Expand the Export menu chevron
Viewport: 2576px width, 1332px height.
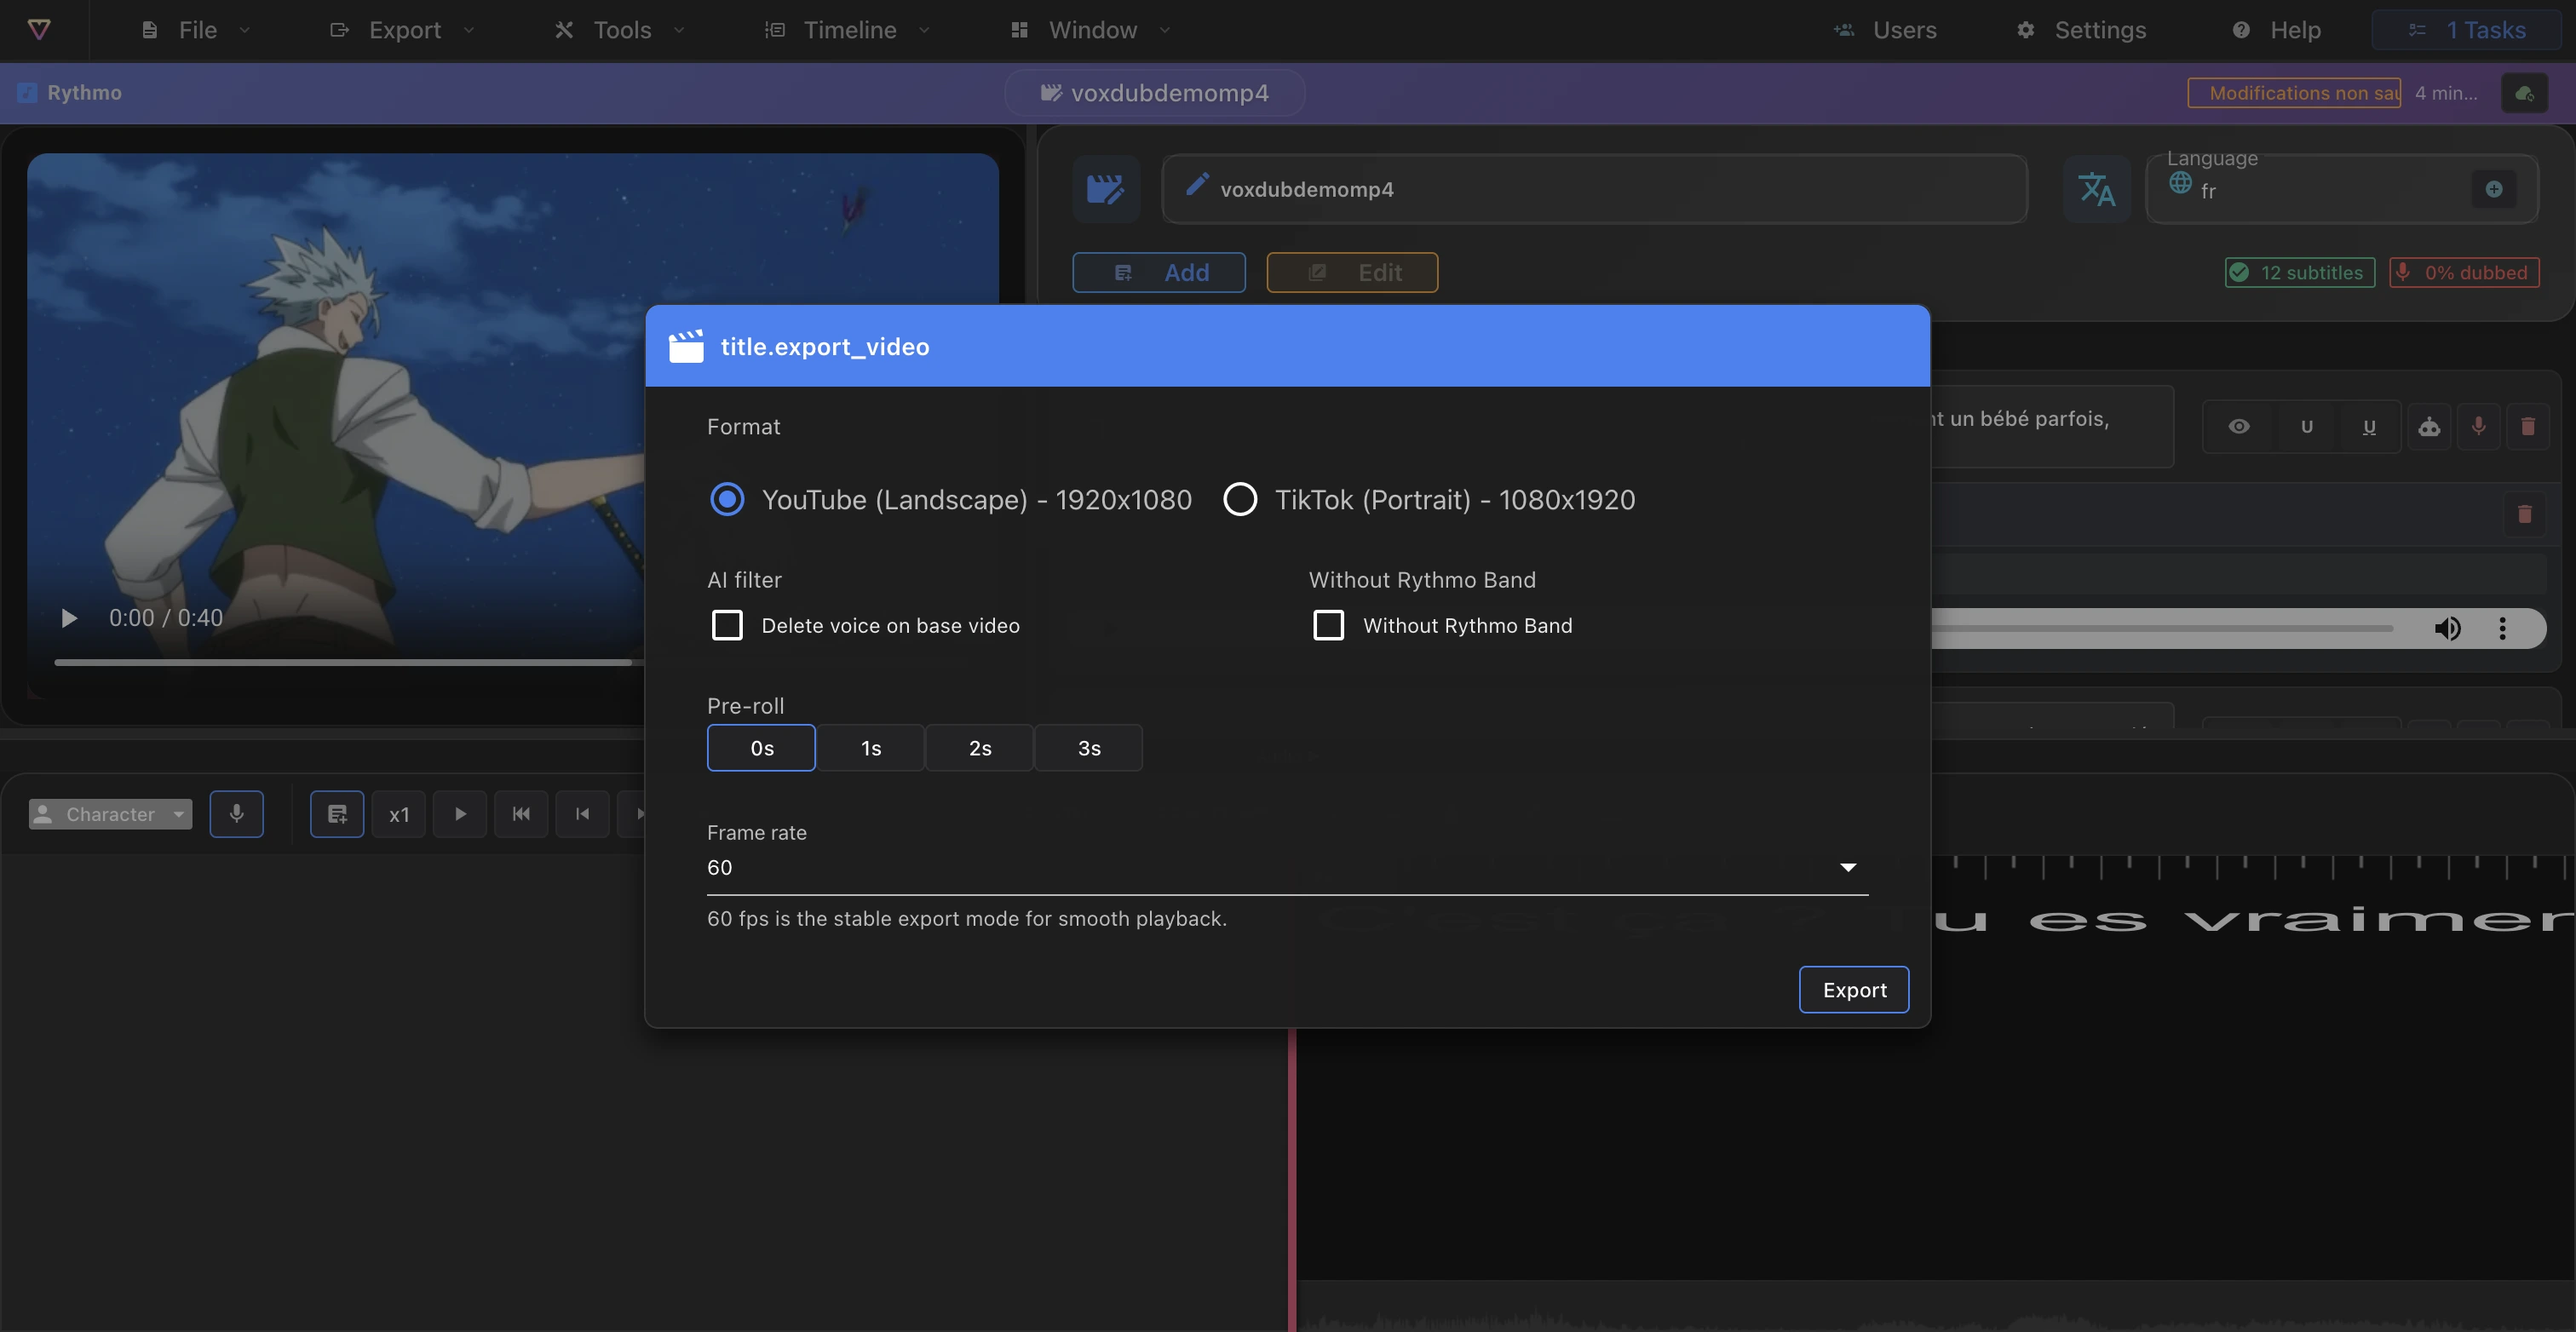point(469,30)
